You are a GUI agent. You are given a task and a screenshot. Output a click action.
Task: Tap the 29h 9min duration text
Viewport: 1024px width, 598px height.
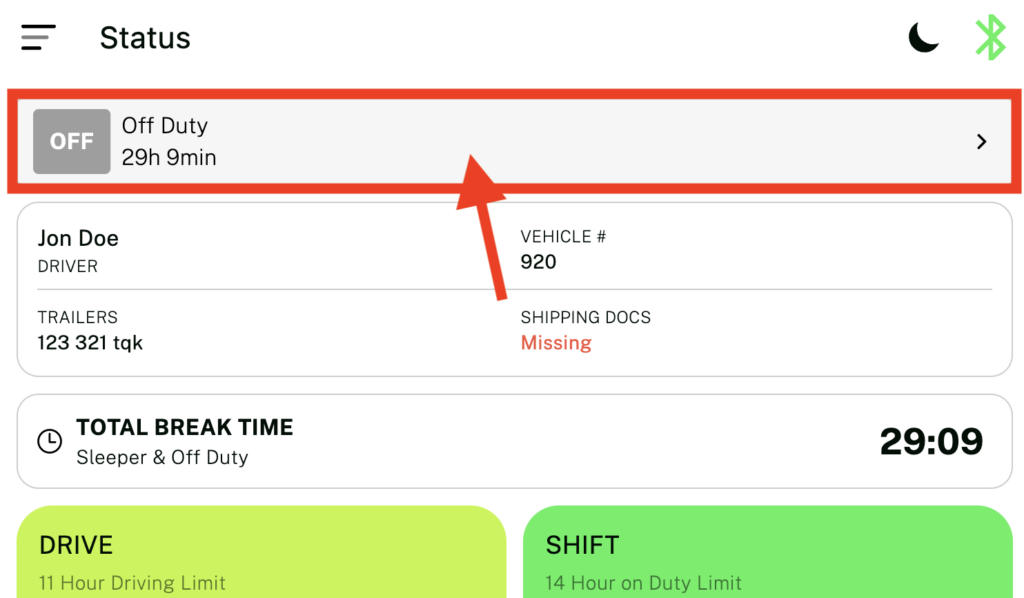point(169,157)
